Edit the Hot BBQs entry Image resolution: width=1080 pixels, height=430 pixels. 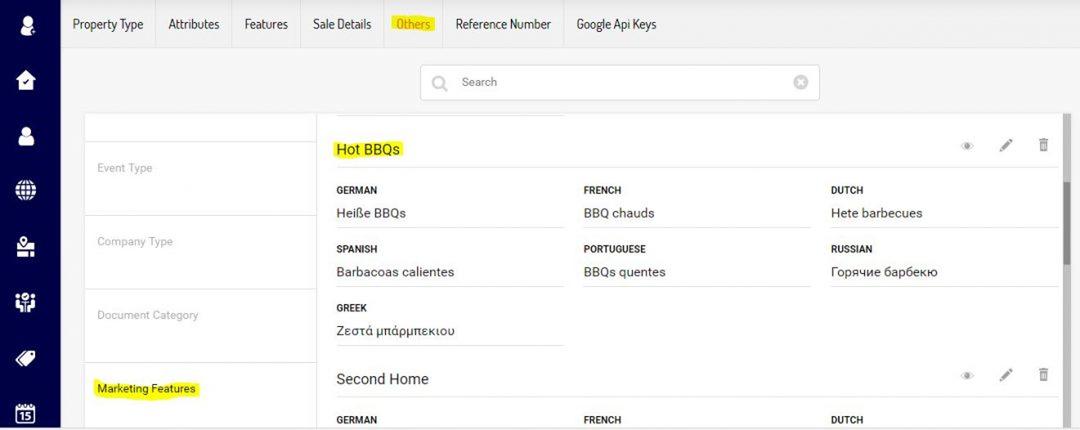pos(1006,146)
